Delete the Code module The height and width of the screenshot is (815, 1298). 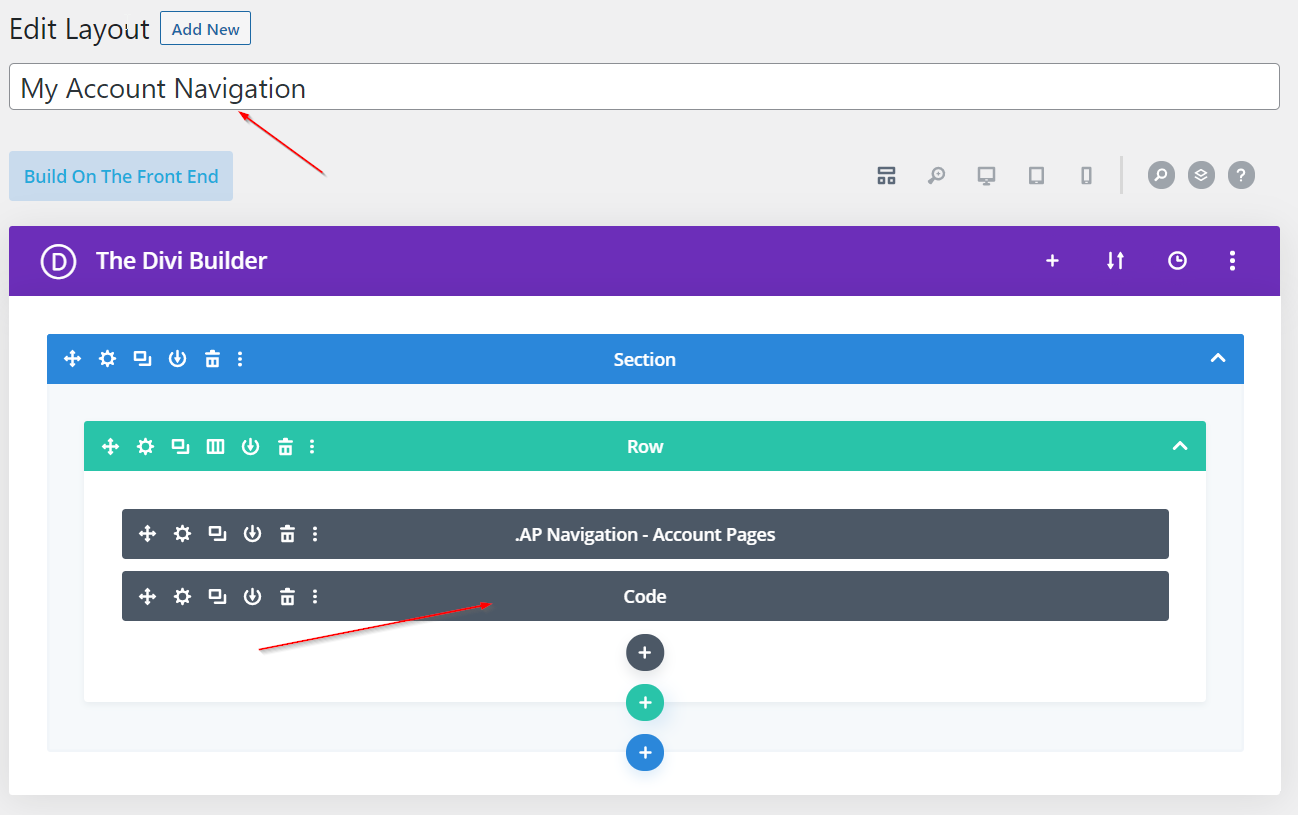[287, 597]
